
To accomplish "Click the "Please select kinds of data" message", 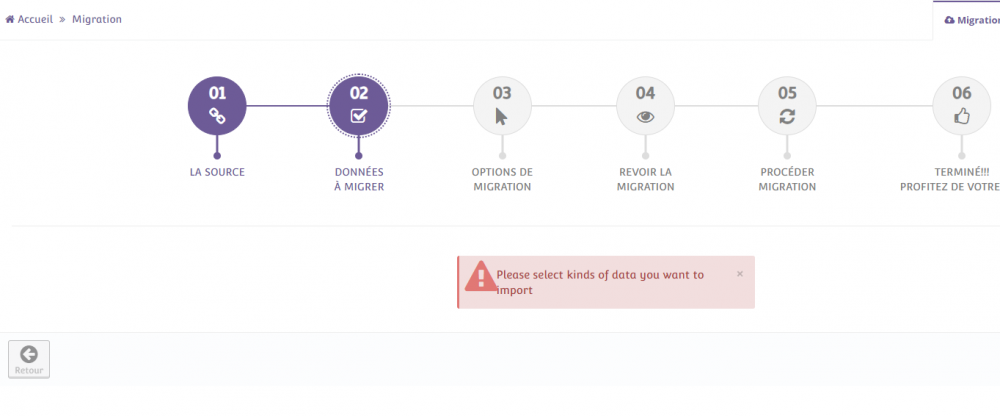I will 600,282.
